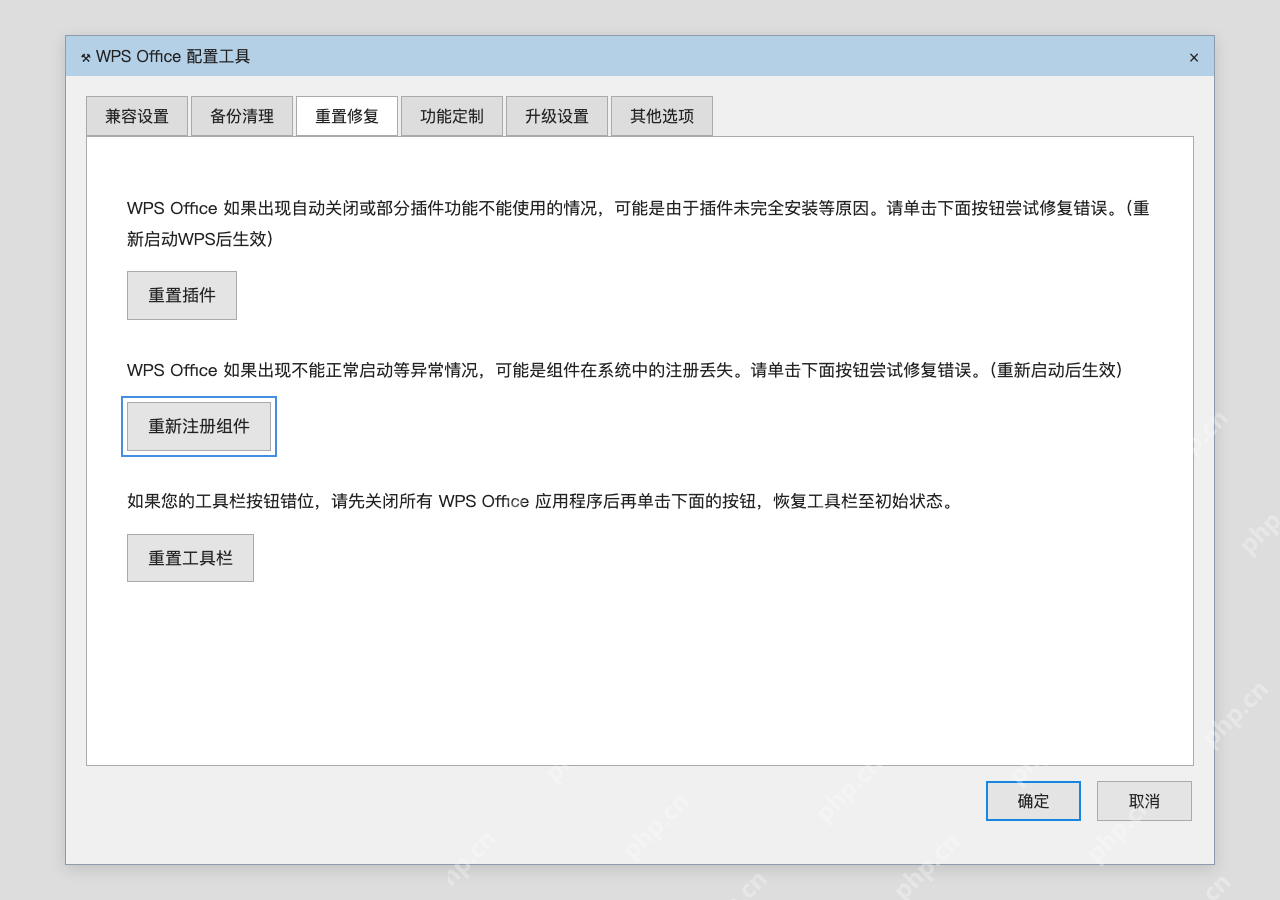Click the tool icon in the title bar
The width and height of the screenshot is (1280, 900).
(86, 58)
